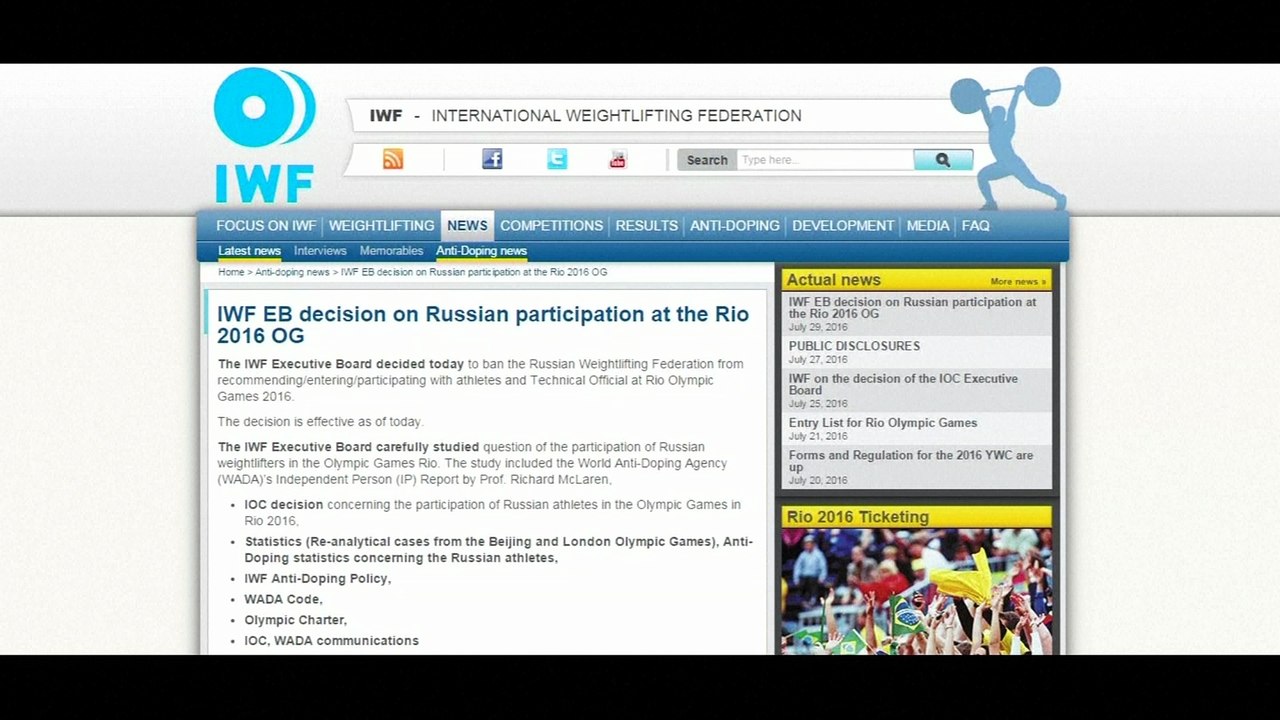Open 'IWF on the decision of the IOC Executive Board'
This screenshot has width=1280, height=720.
pyautogui.click(x=903, y=385)
